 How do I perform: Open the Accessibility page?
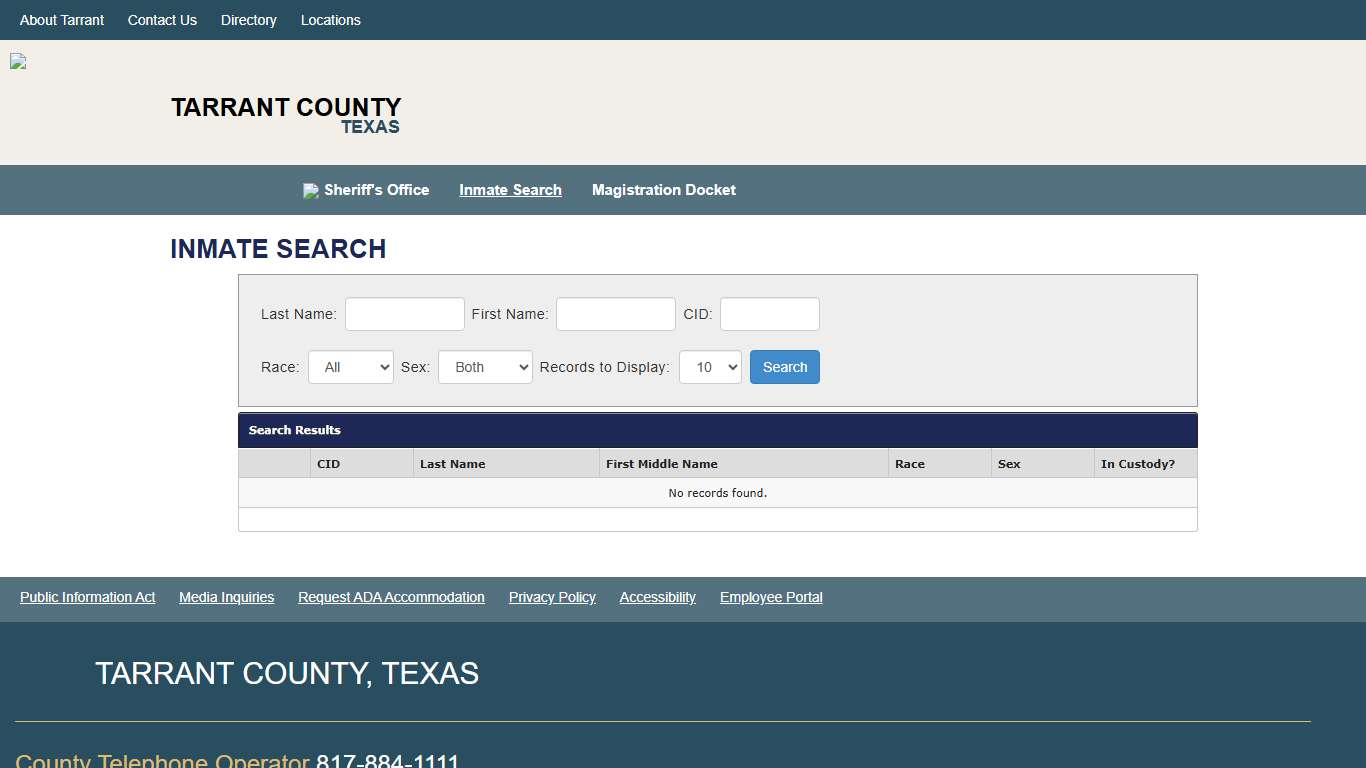pos(657,597)
